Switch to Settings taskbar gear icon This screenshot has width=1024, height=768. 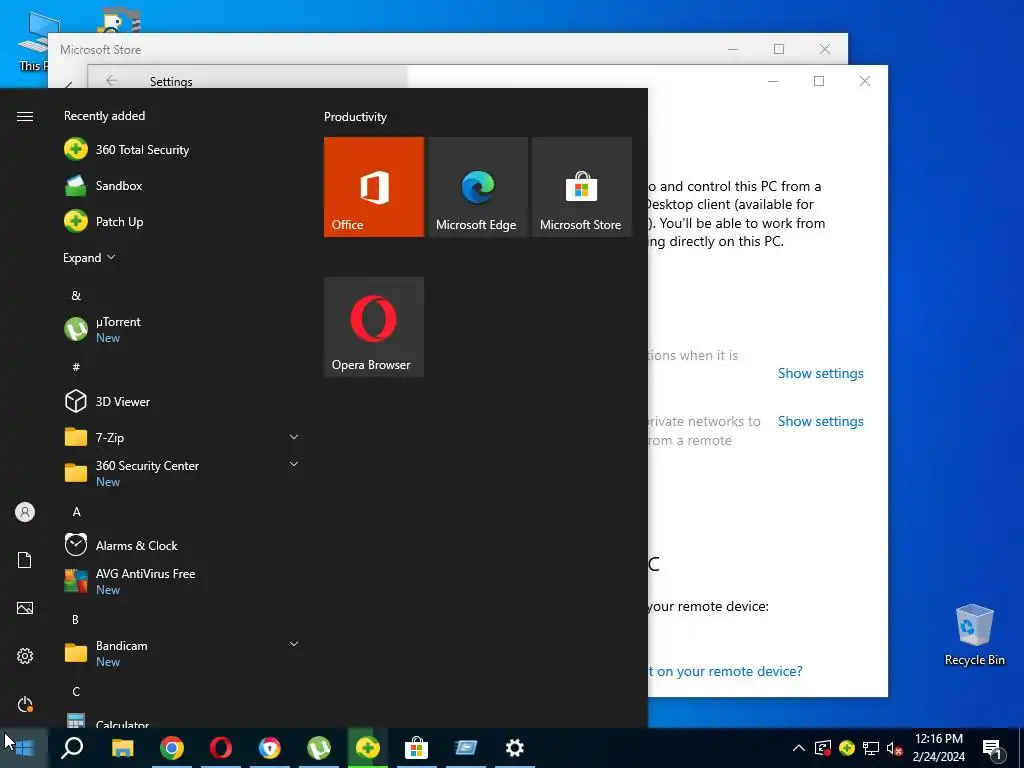[x=515, y=748]
